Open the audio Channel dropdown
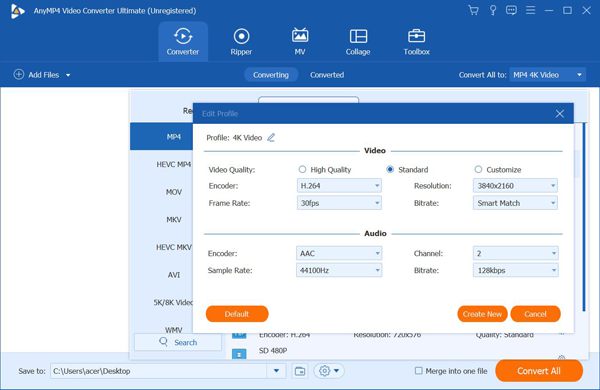 click(x=515, y=253)
